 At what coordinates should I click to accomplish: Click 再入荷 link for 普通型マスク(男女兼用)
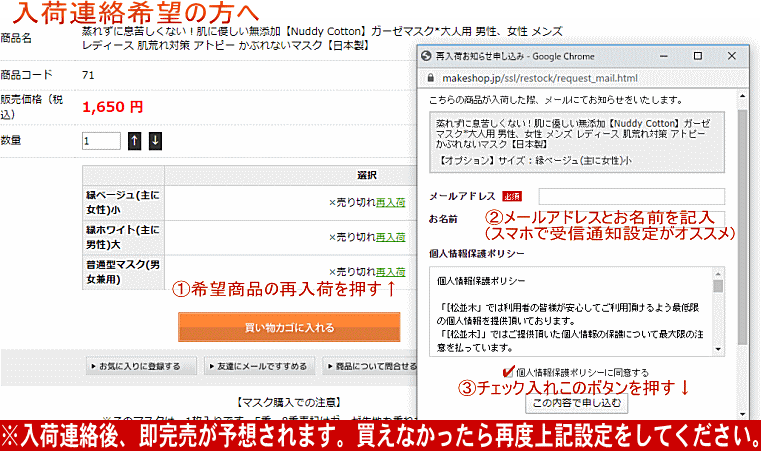click(390, 272)
